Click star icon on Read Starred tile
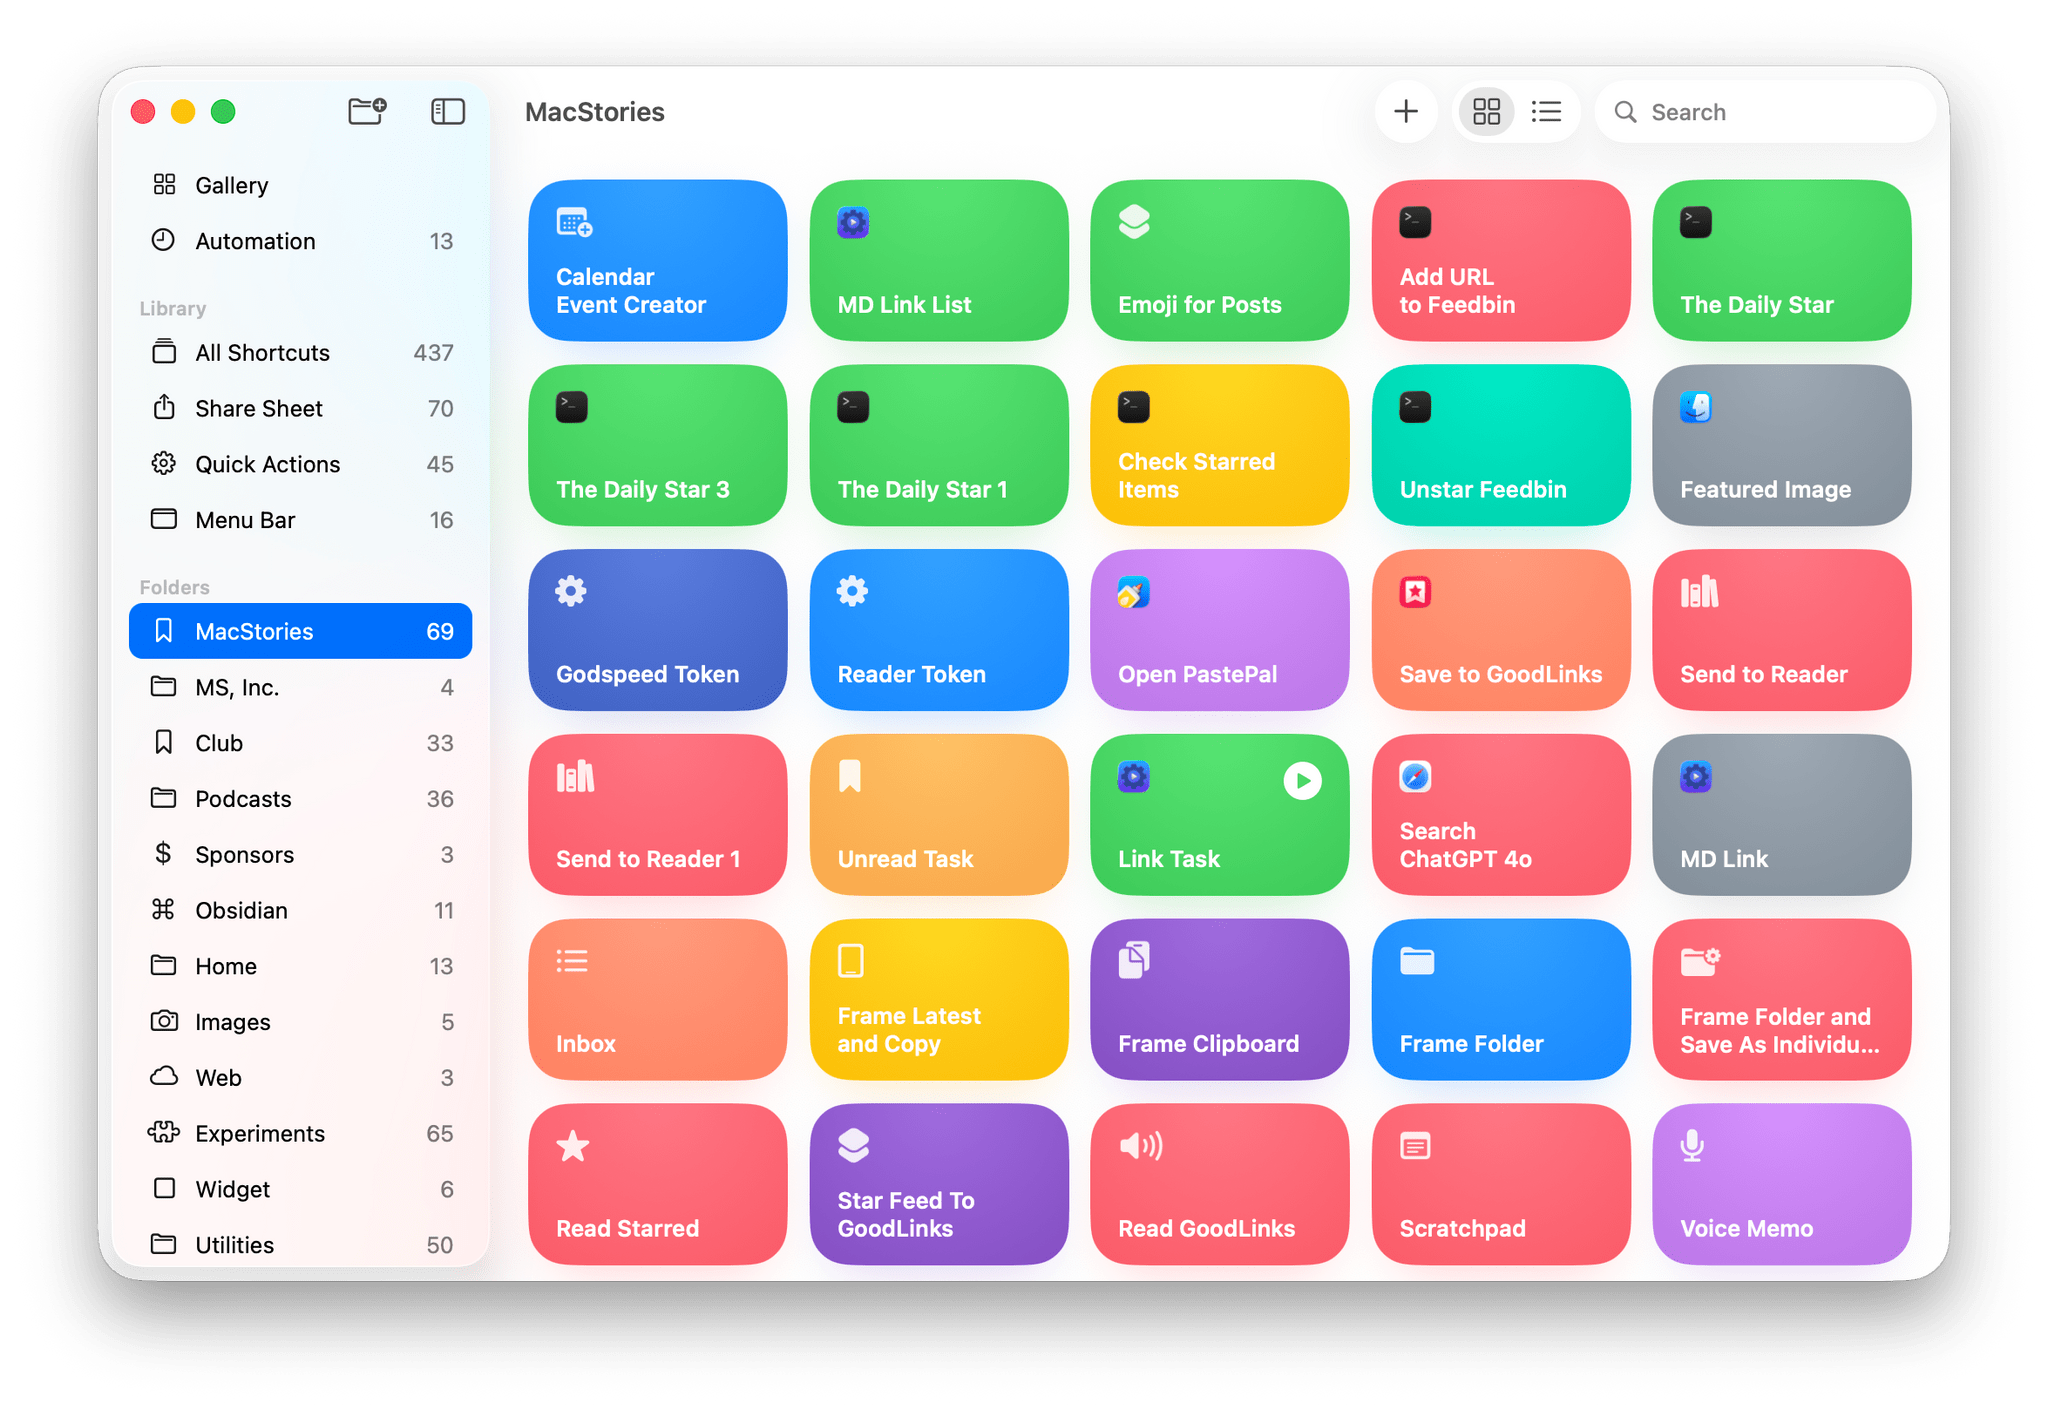 pos(573,1146)
